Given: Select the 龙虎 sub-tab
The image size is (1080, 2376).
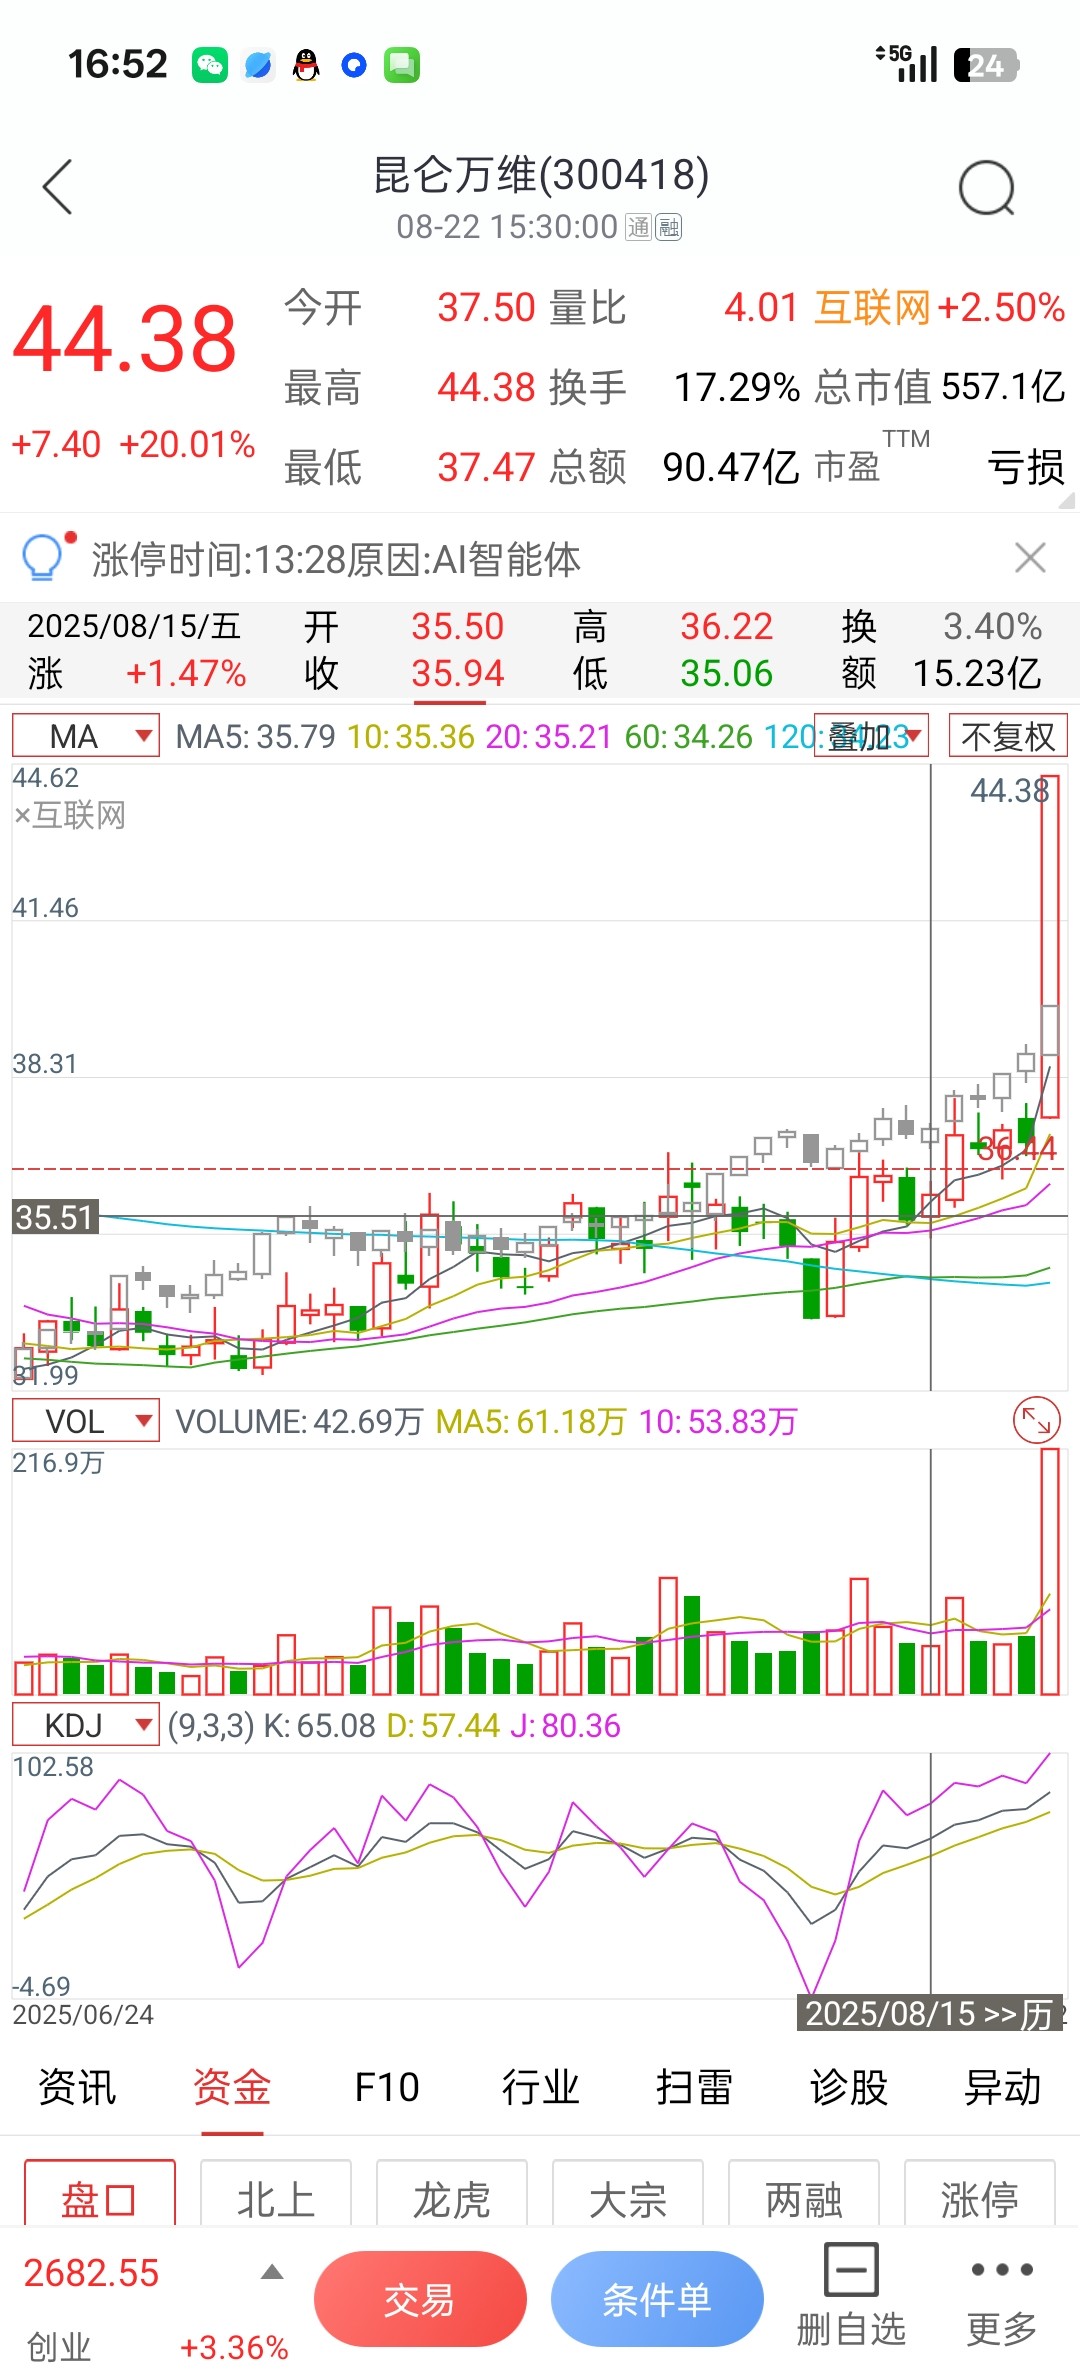Looking at the screenshot, I should click(452, 2194).
